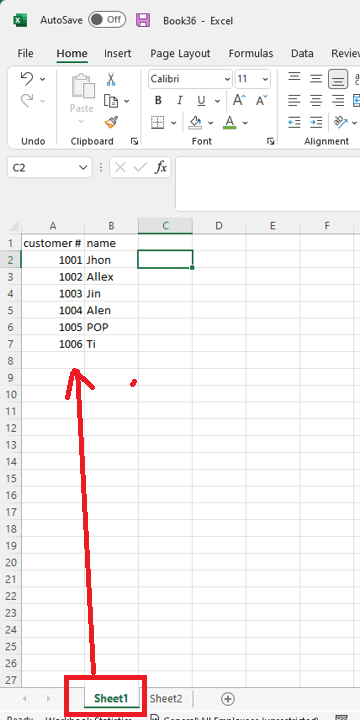Image resolution: width=360 pixels, height=720 pixels.
Task: Click the Insert Function fx icon
Action: click(161, 168)
